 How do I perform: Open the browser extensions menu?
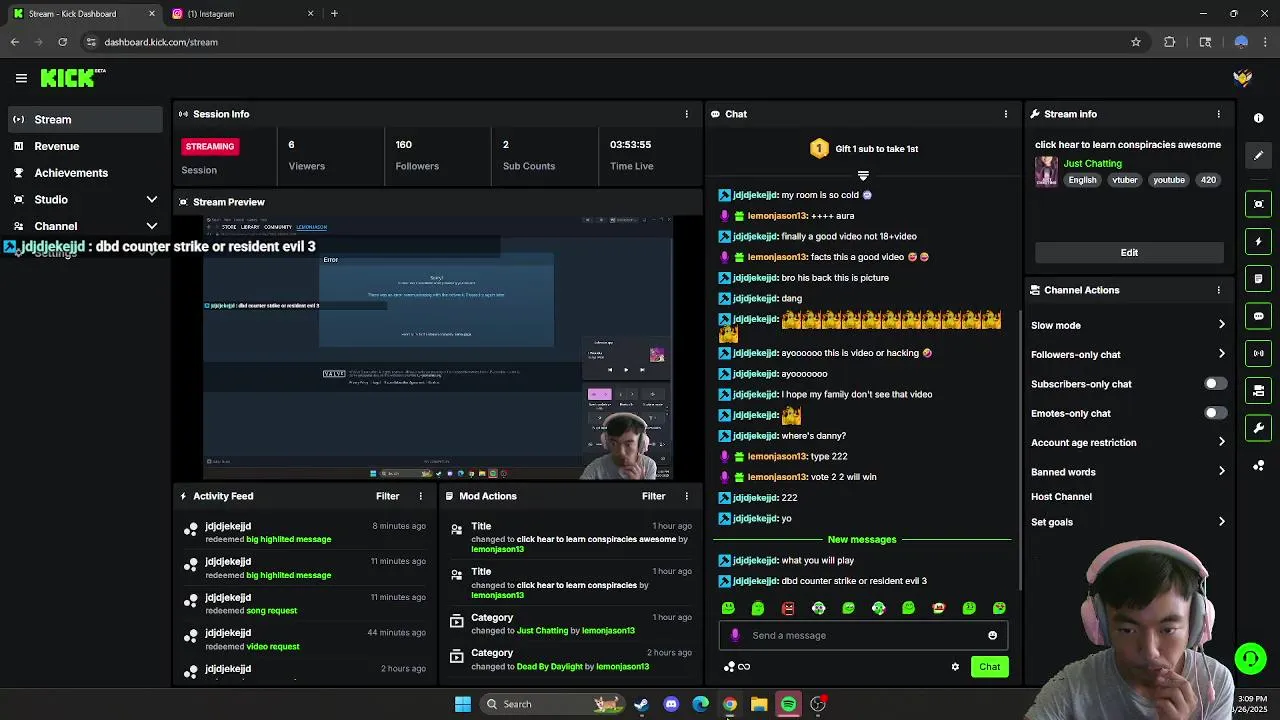point(1169,42)
